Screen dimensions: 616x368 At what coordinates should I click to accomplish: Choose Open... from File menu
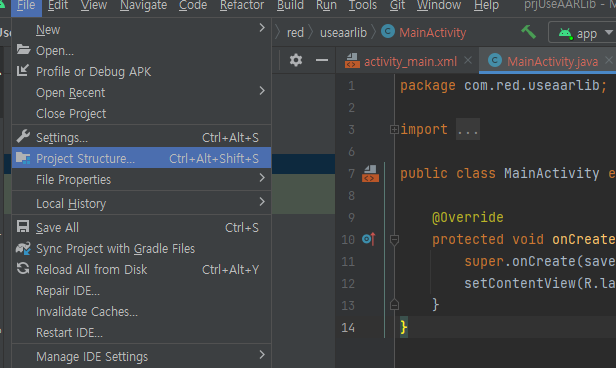[141, 51]
